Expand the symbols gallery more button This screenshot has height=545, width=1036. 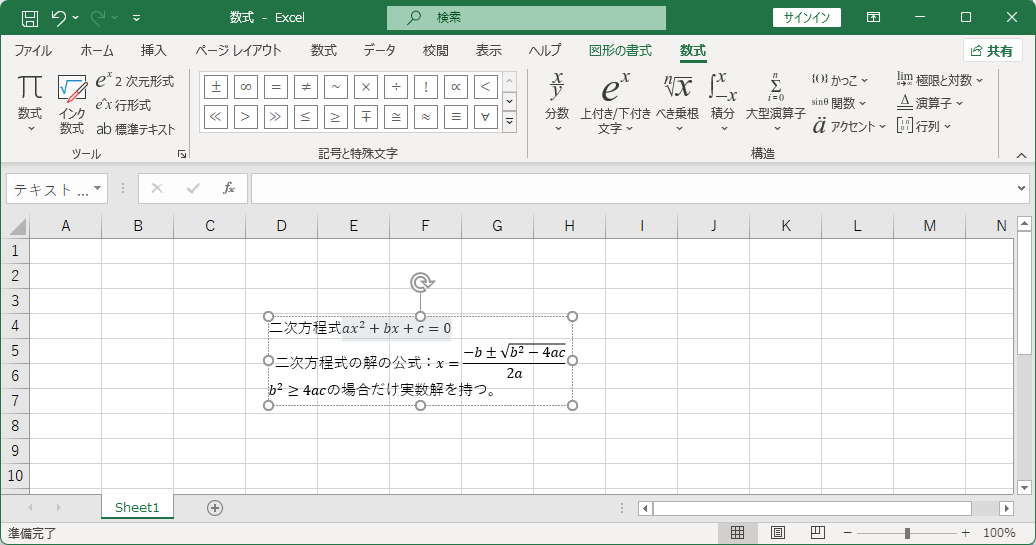(509, 122)
